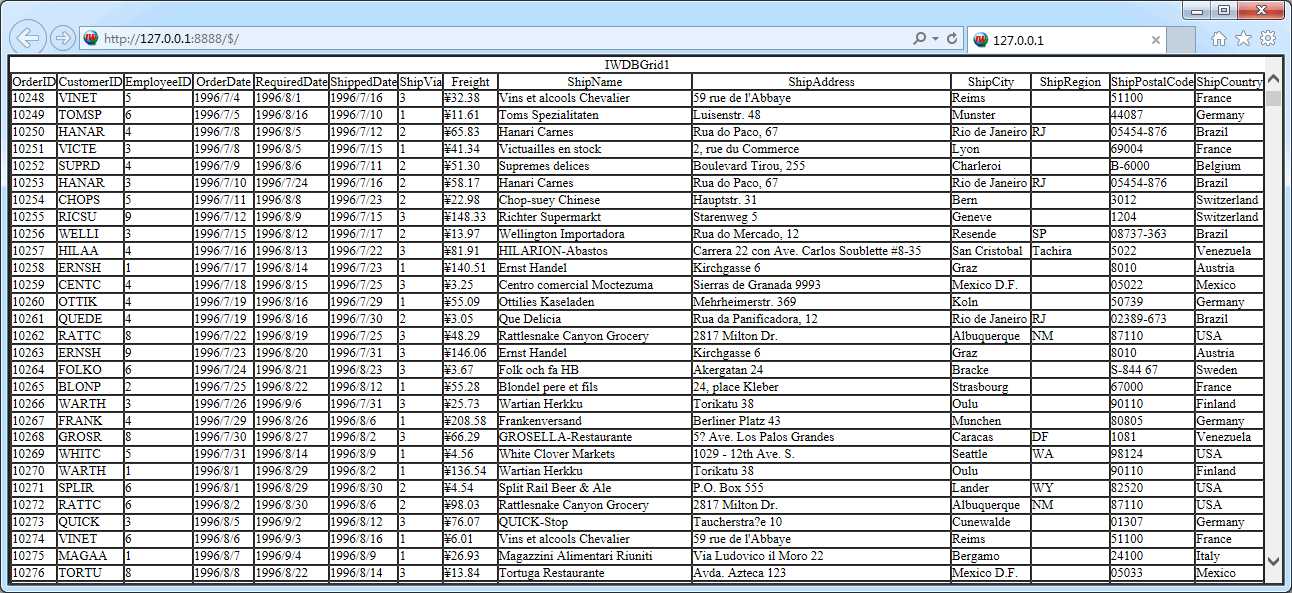
Task: Click the ShipRegion column header
Action: [x=1070, y=82]
